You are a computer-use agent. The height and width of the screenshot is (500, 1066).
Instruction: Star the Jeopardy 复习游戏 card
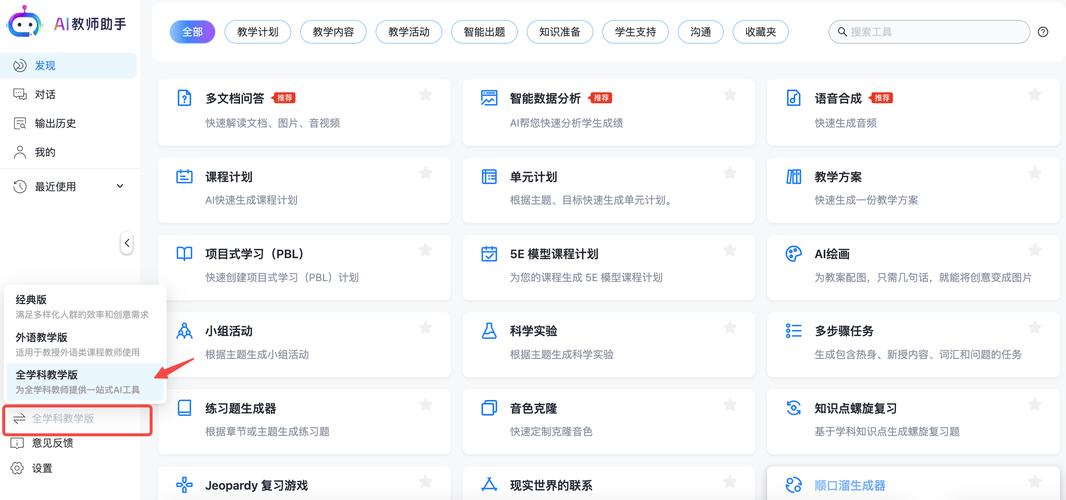click(x=426, y=482)
